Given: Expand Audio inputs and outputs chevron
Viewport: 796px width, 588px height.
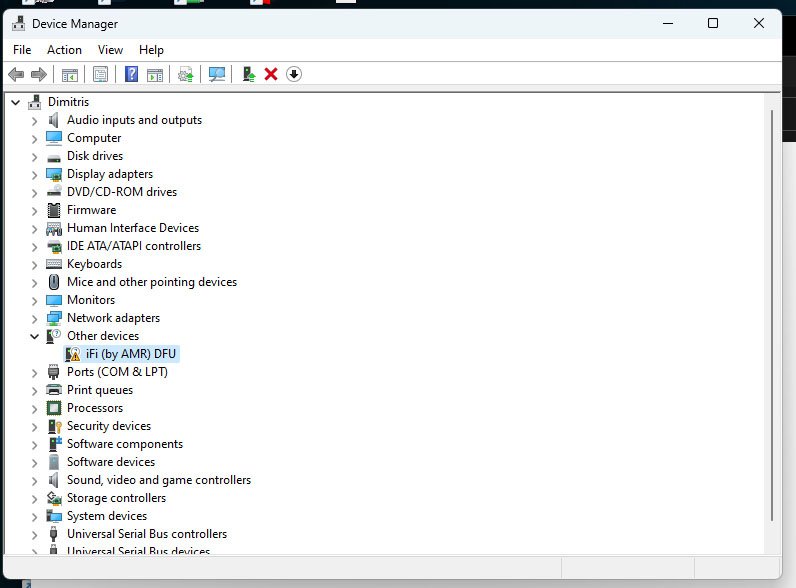Looking at the screenshot, I should [x=35, y=121].
